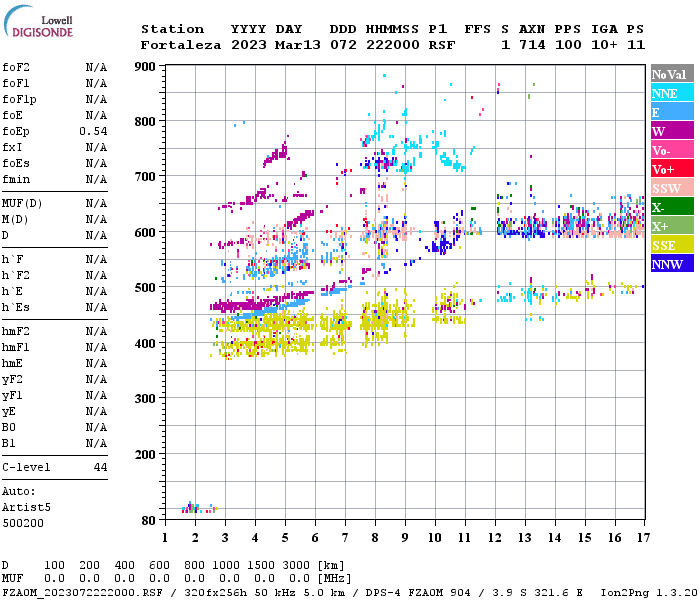Viewport: 700px width, 600px height.
Task: Select the NNE cyan legend swatch
Action: point(672,93)
